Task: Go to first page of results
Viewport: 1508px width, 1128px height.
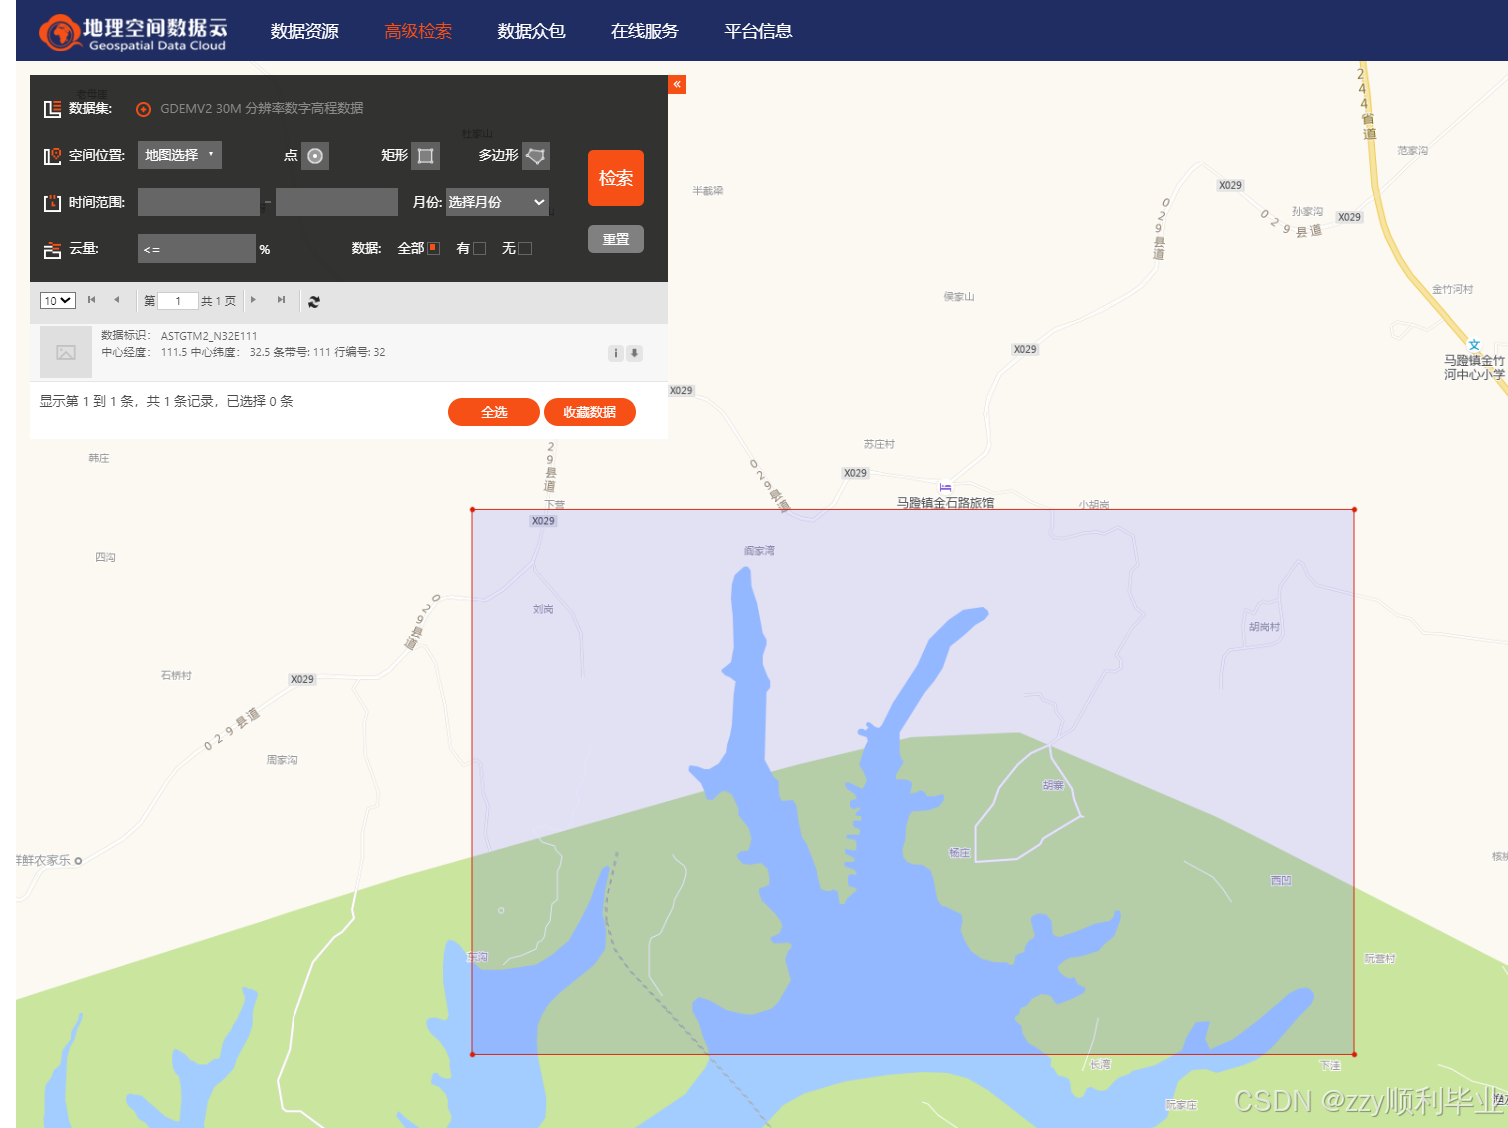Action: (92, 300)
